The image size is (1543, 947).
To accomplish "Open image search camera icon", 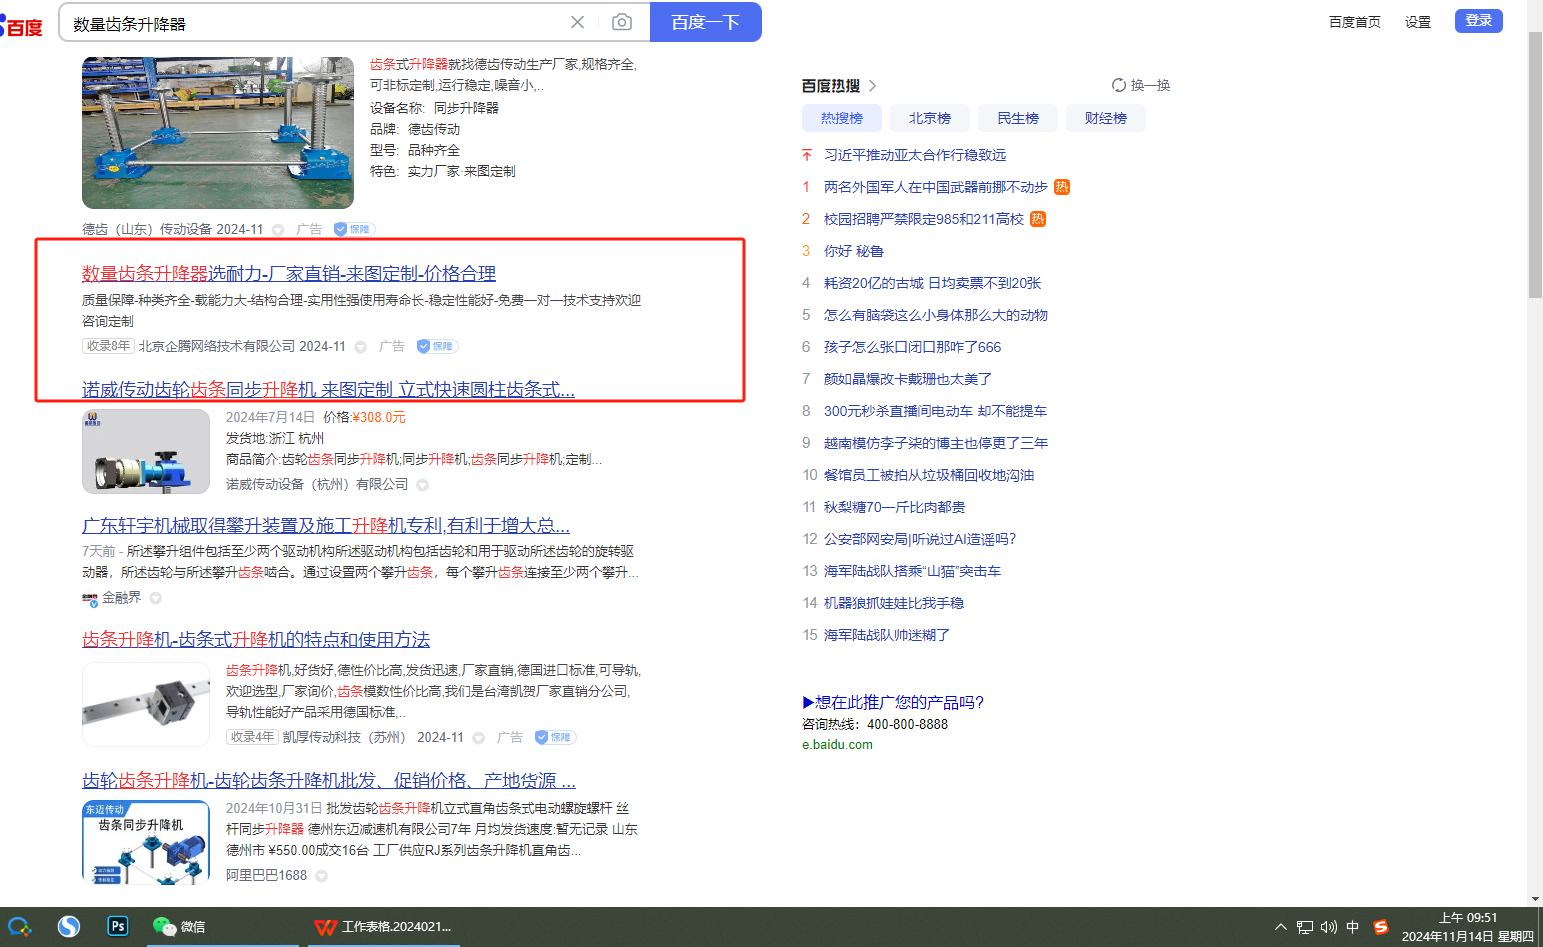I will coord(621,22).
